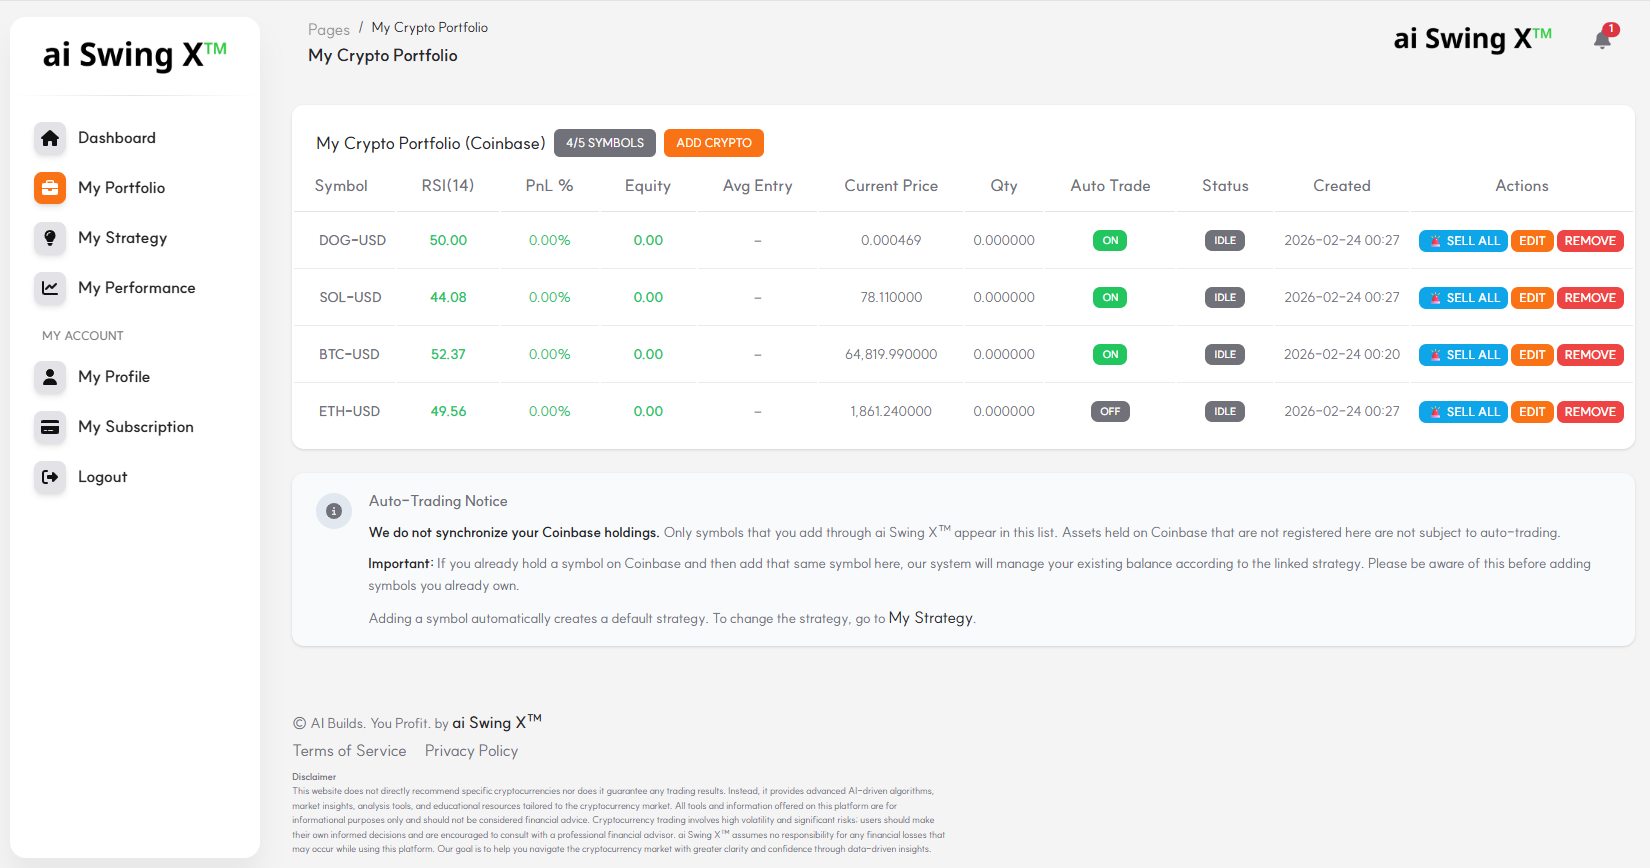Click EDIT for BTC-USD

pyautogui.click(x=1532, y=355)
